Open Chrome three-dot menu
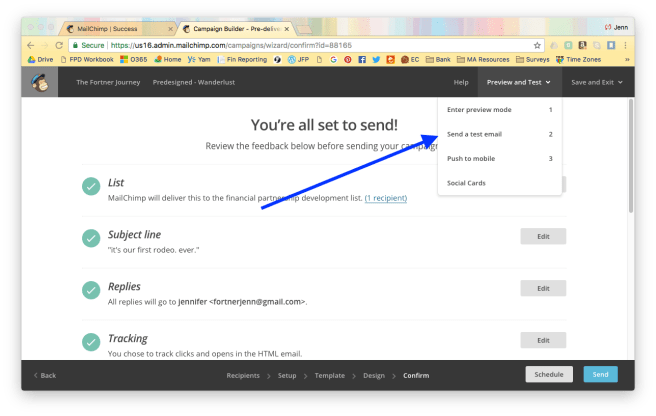 [x=625, y=45]
